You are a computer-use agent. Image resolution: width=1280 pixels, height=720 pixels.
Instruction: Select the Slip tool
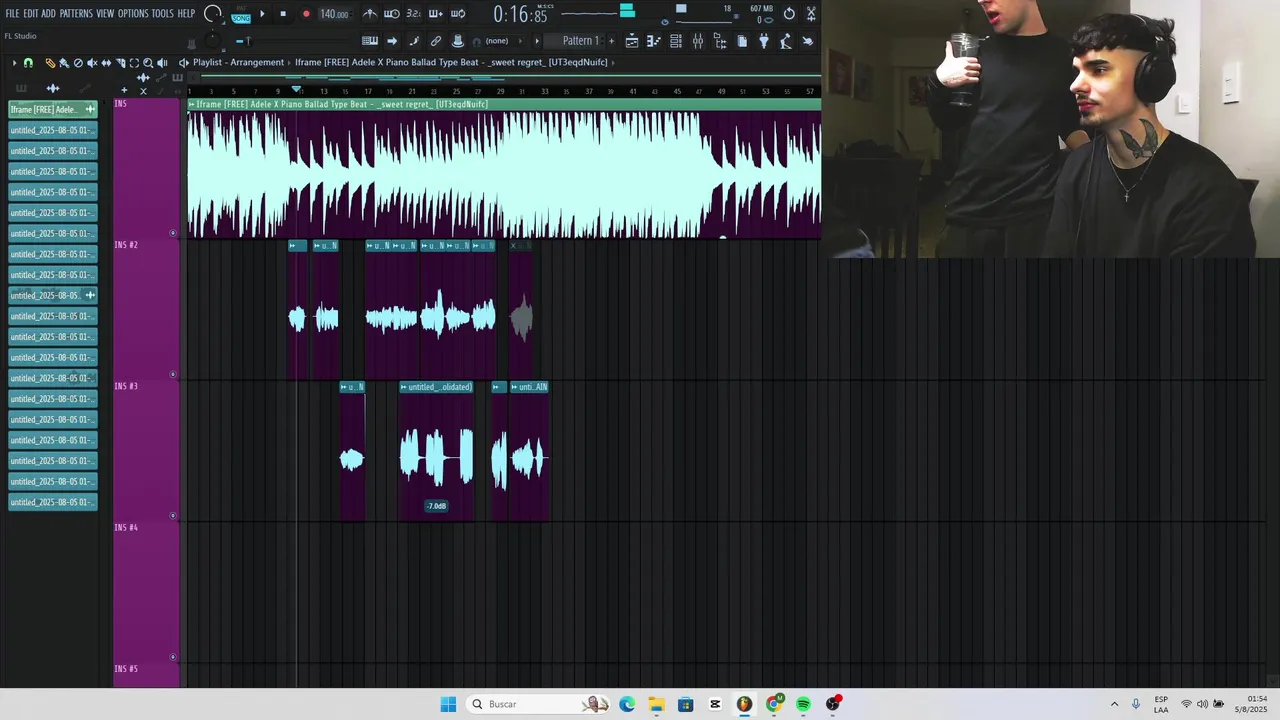(x=106, y=63)
